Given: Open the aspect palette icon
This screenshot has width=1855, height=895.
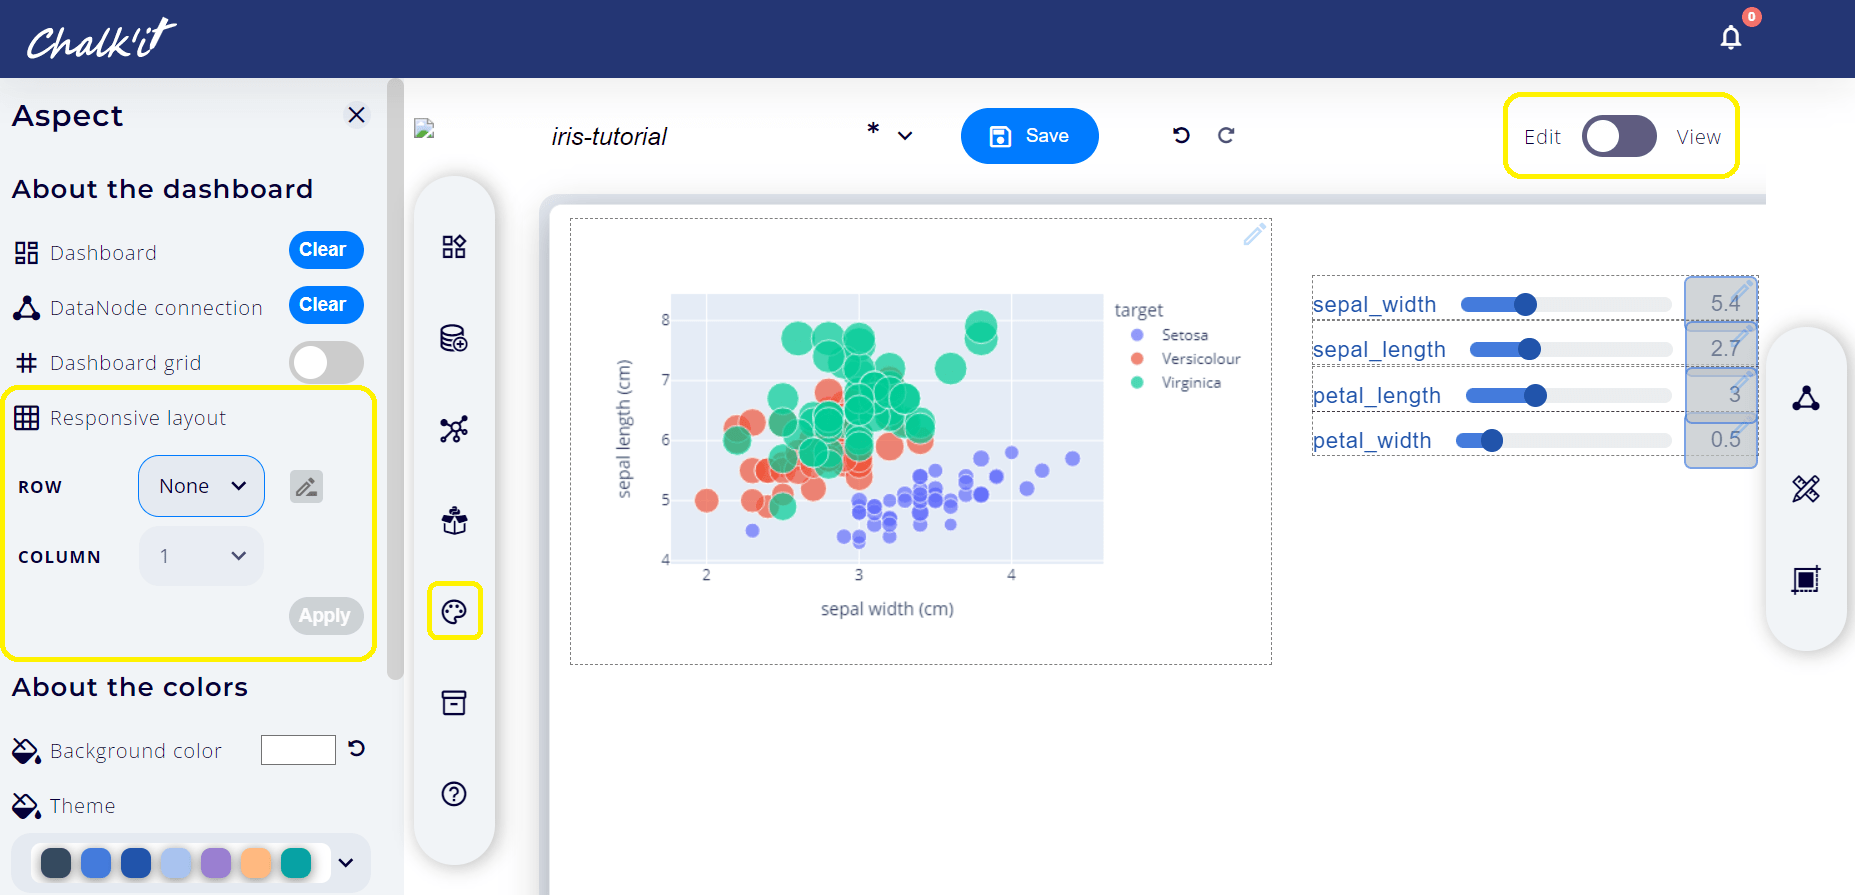Looking at the screenshot, I should 454,611.
